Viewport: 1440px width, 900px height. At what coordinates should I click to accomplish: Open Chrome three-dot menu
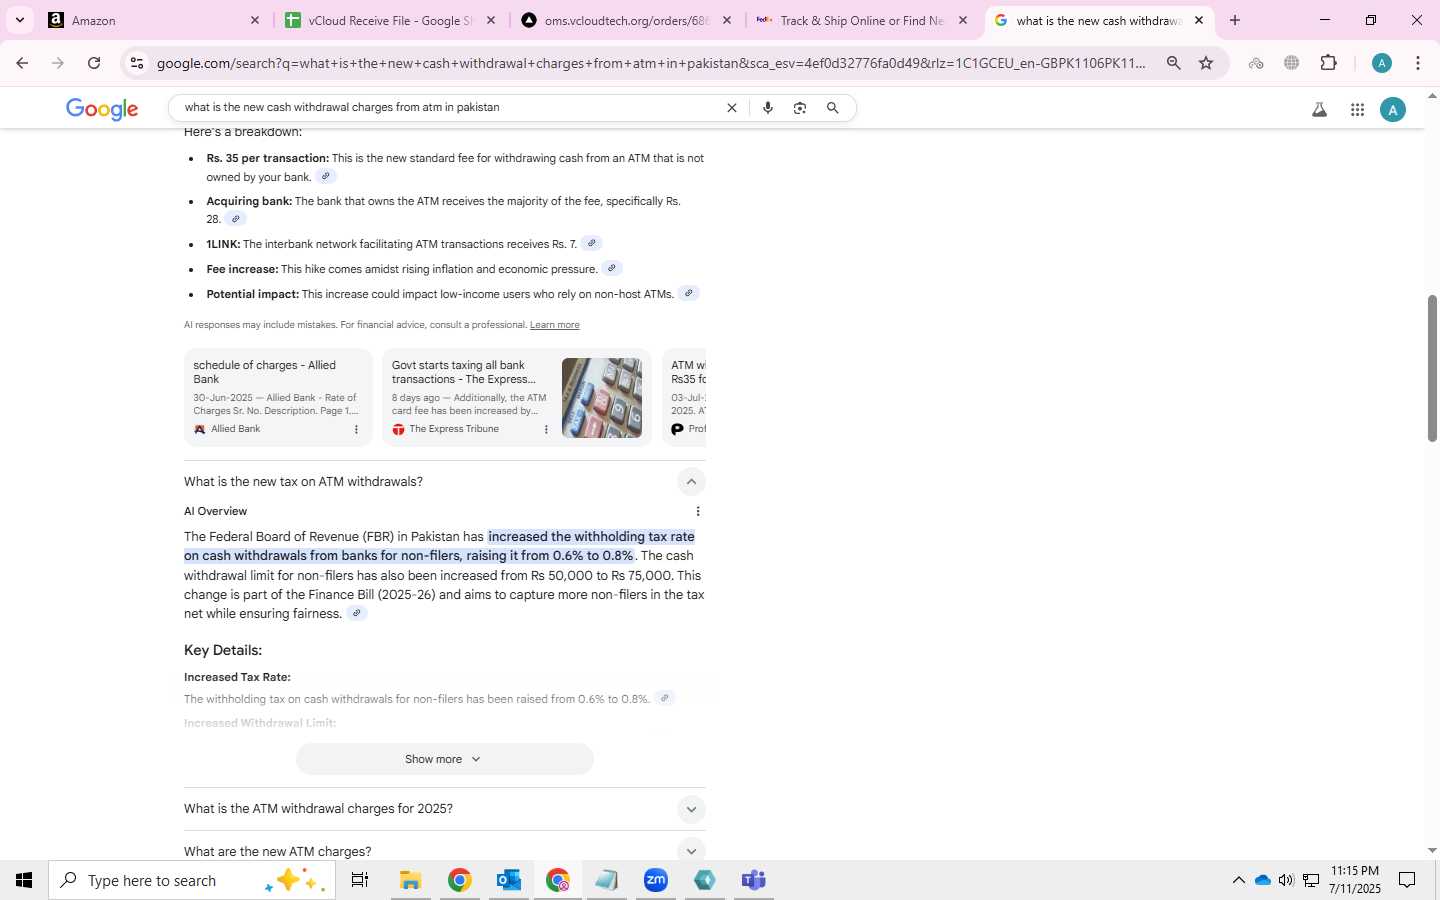point(1418,63)
